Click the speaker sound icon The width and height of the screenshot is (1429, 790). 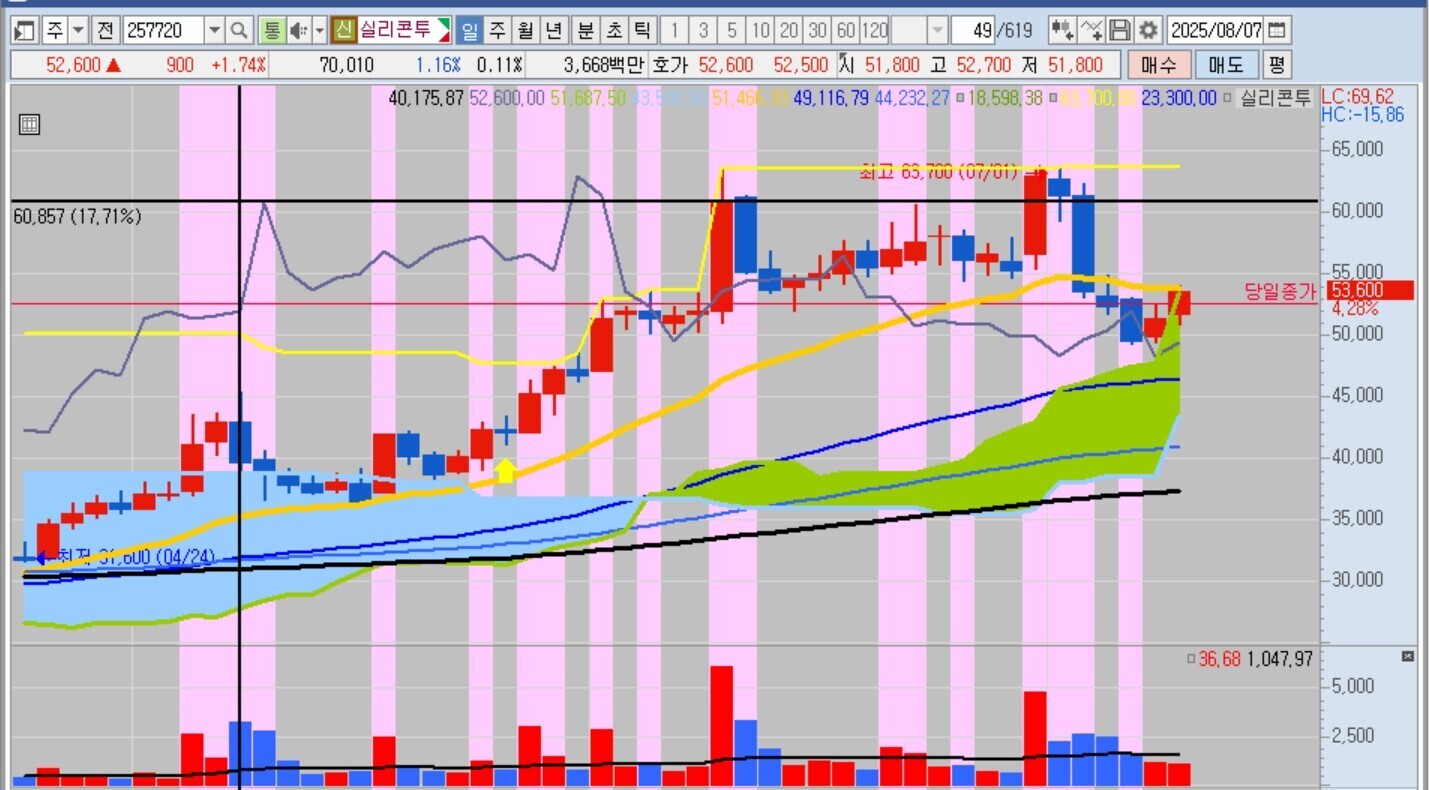click(298, 30)
